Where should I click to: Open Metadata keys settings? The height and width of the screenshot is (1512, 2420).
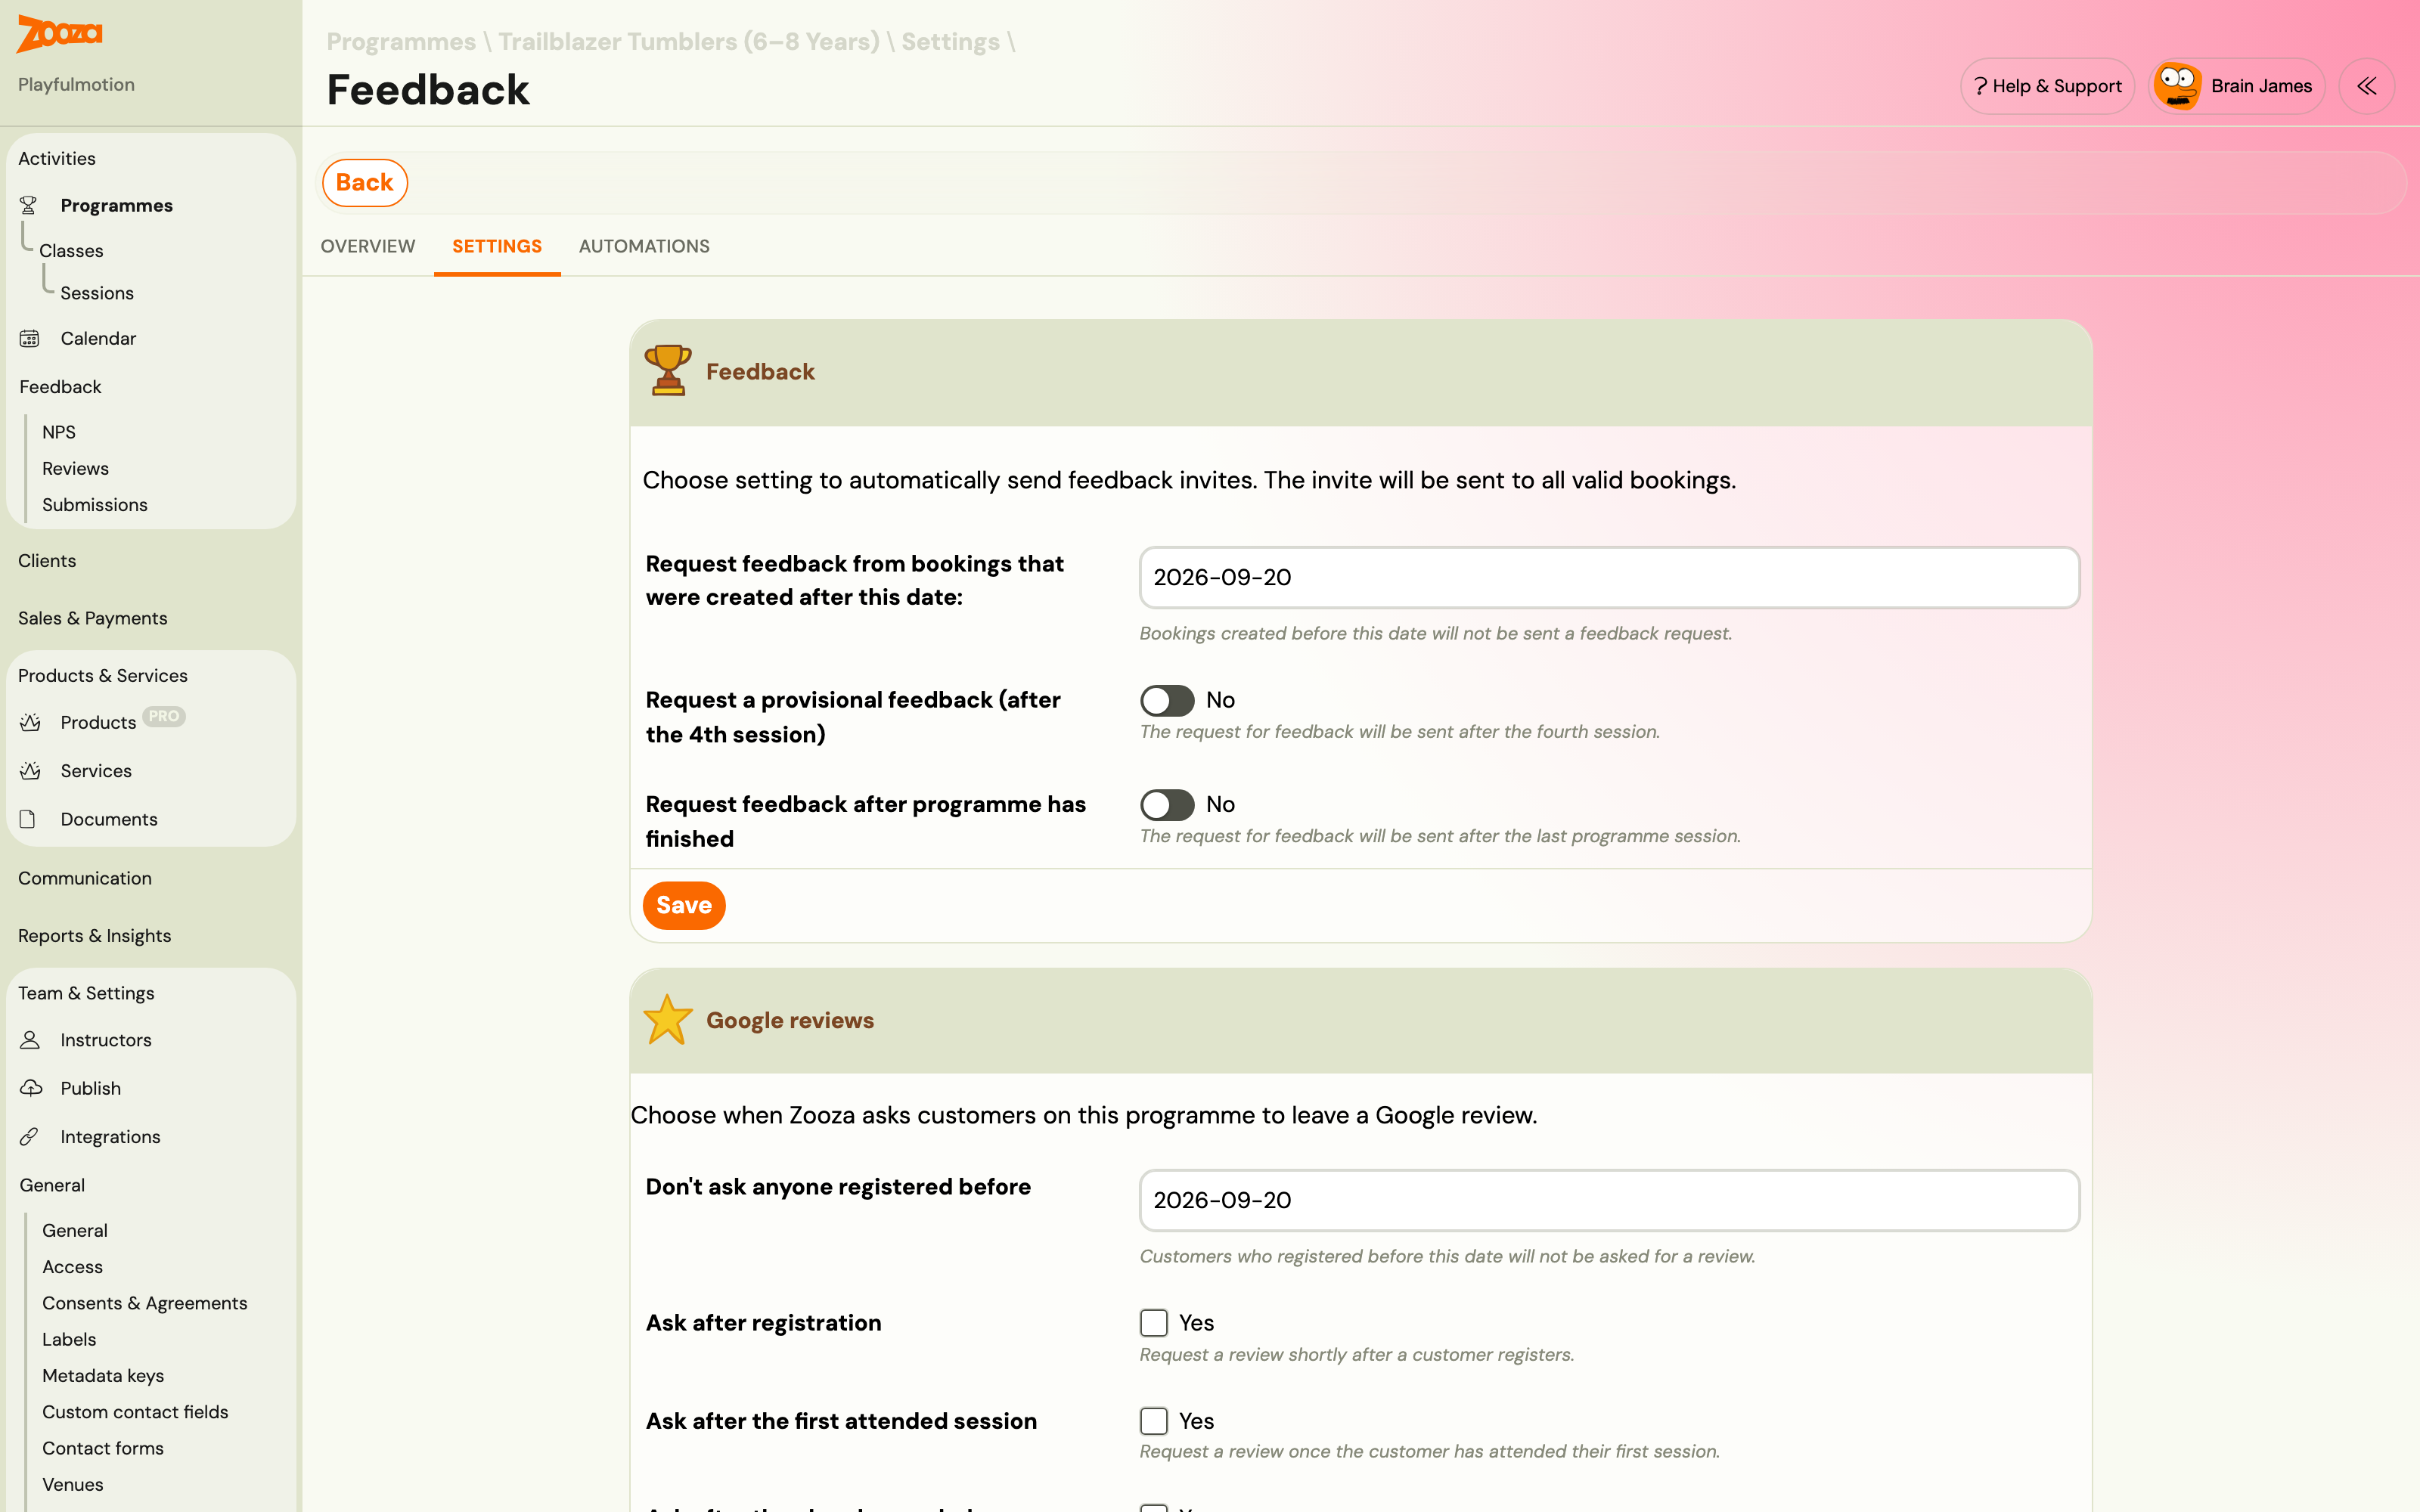pos(103,1376)
